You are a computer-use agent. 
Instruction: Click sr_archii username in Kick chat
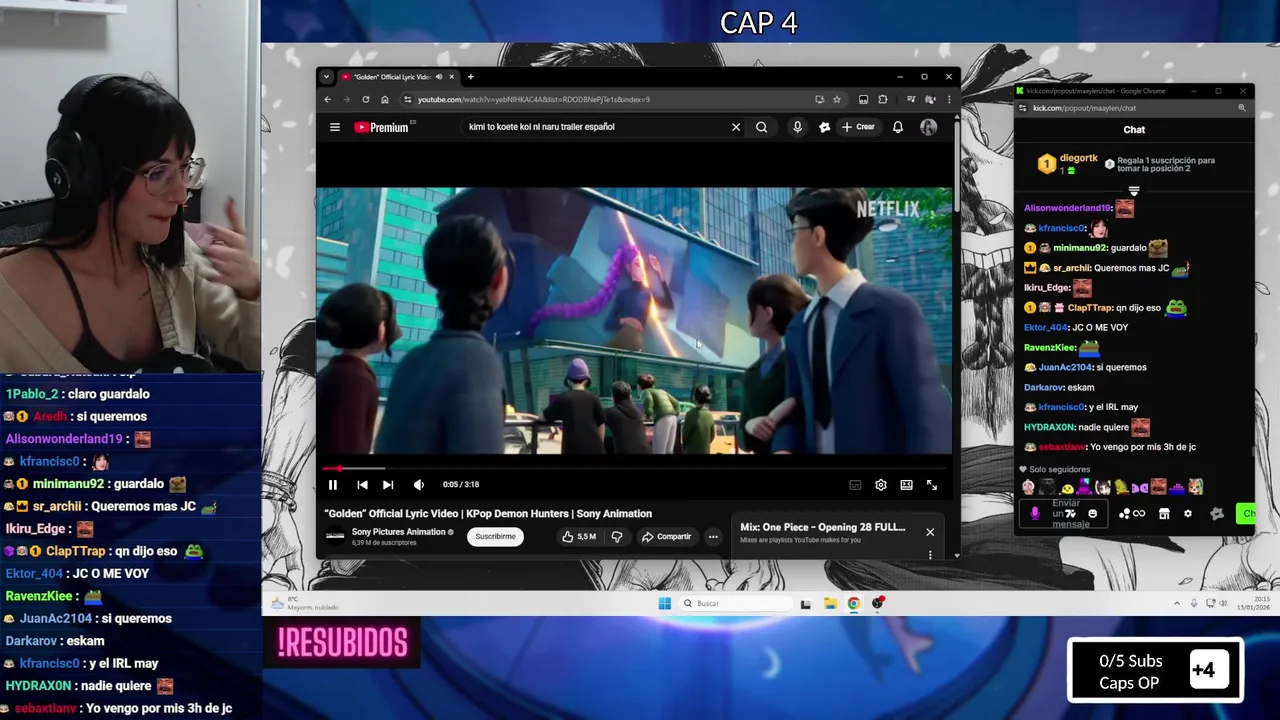point(1071,268)
